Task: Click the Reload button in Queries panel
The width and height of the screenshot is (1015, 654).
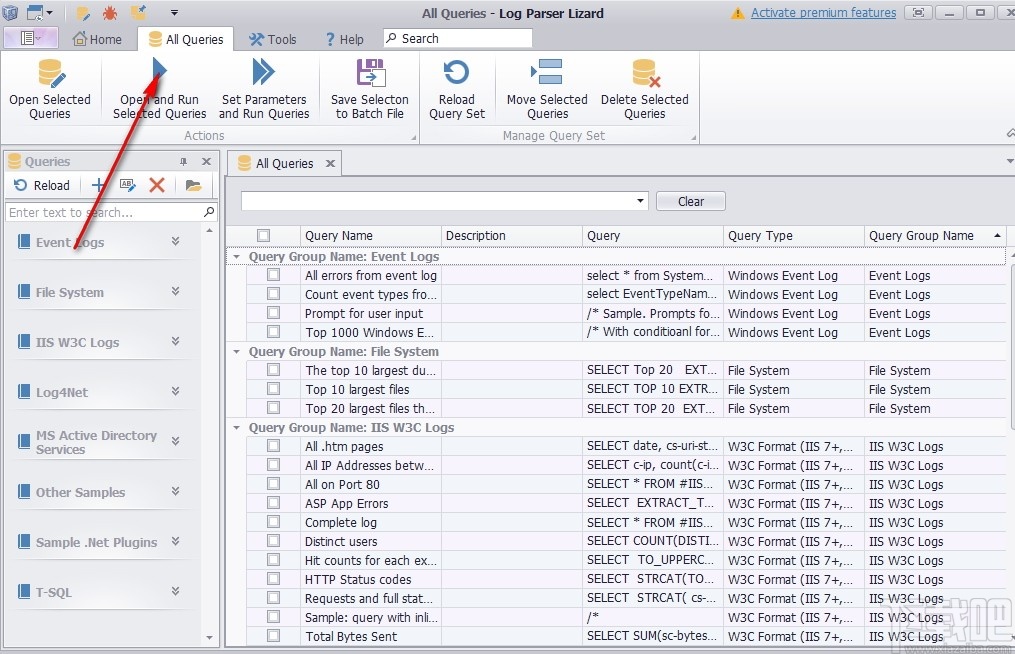Action: [42, 185]
